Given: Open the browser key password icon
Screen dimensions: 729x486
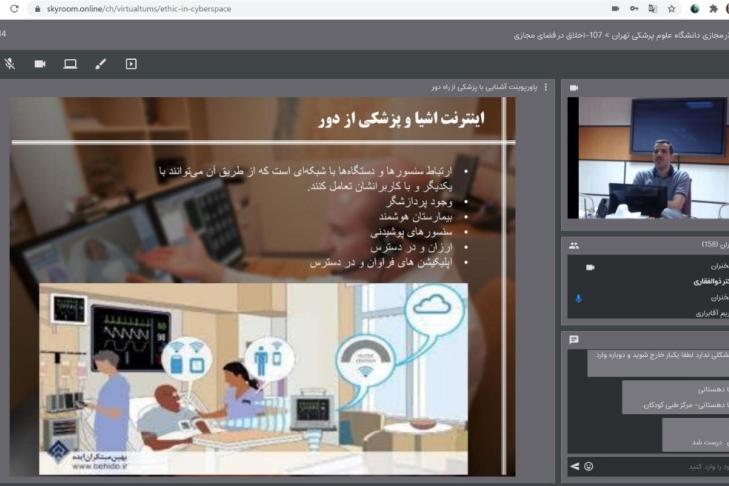Looking at the screenshot, I should pos(631,8).
